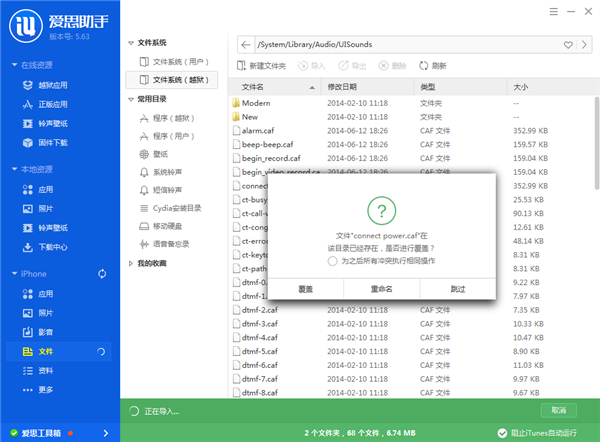Sort by 大小 column
This screenshot has width=600, height=442.
[551, 87]
